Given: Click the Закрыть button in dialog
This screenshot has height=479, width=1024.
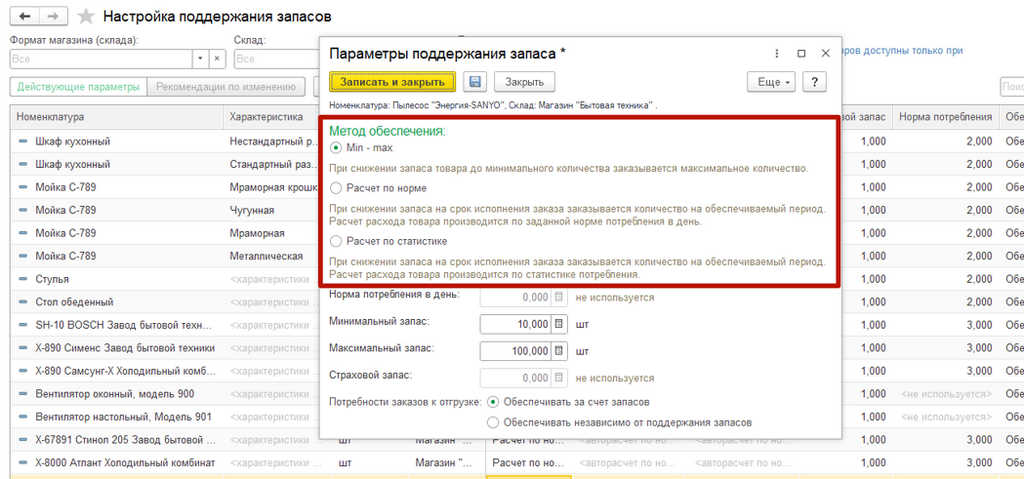Looking at the screenshot, I should point(524,82).
